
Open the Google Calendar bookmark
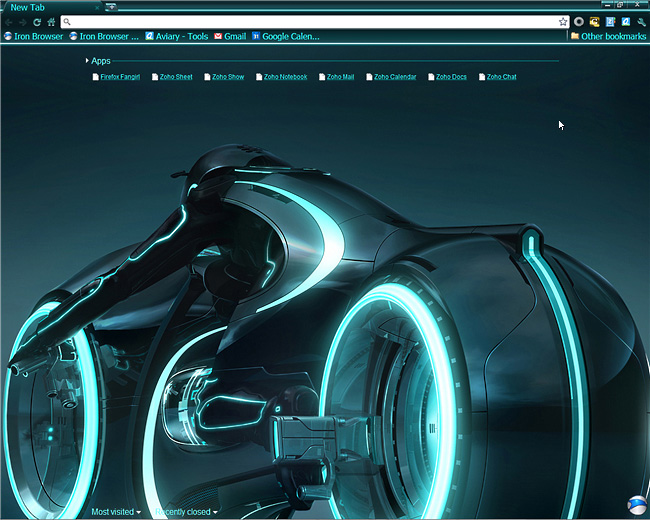pyautogui.click(x=286, y=36)
